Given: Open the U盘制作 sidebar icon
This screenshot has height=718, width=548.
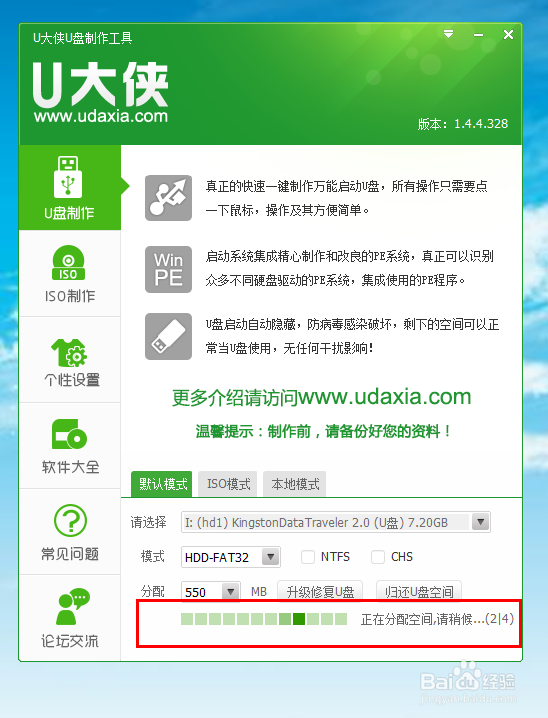Looking at the screenshot, I should tap(69, 178).
